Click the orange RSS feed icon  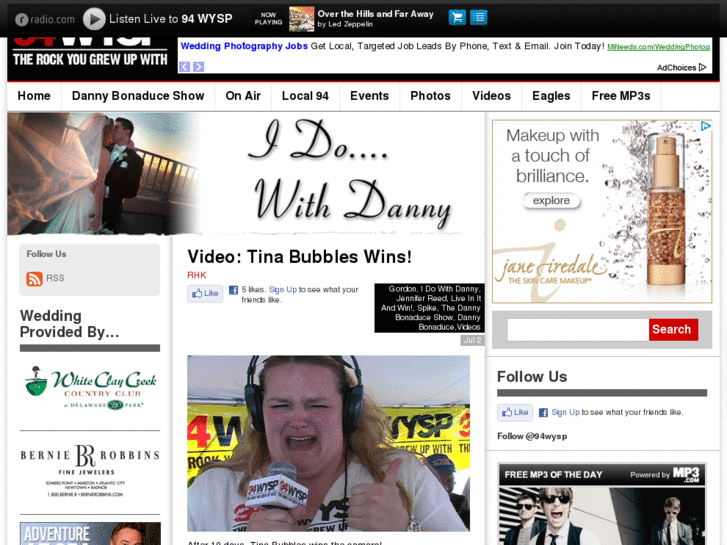click(34, 278)
